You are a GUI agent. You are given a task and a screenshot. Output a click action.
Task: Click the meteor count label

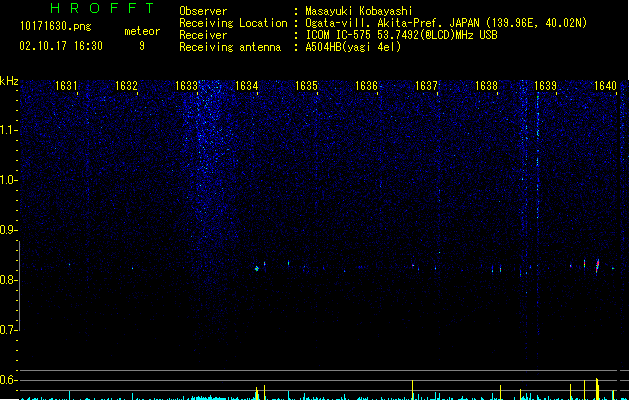[x=142, y=31]
